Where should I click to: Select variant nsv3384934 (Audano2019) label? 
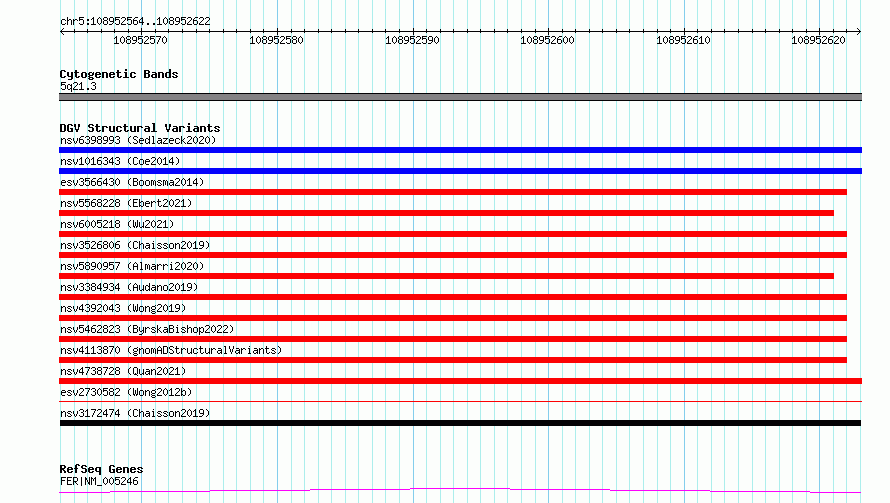[x=129, y=287]
